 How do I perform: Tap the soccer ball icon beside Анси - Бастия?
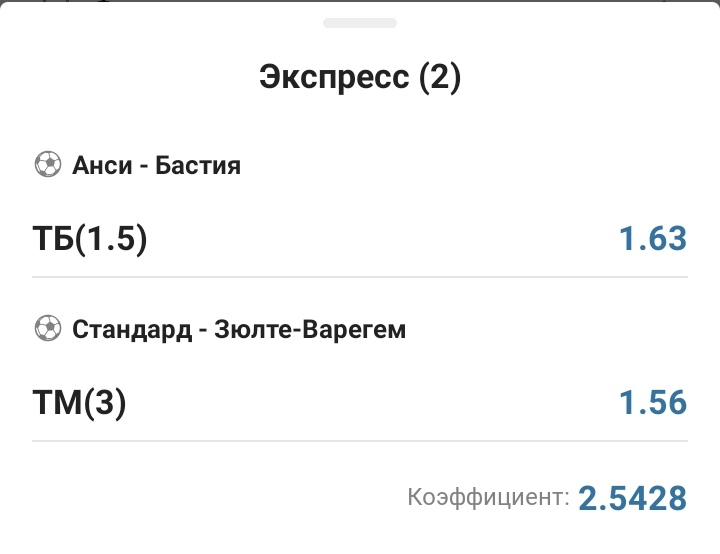click(x=47, y=165)
